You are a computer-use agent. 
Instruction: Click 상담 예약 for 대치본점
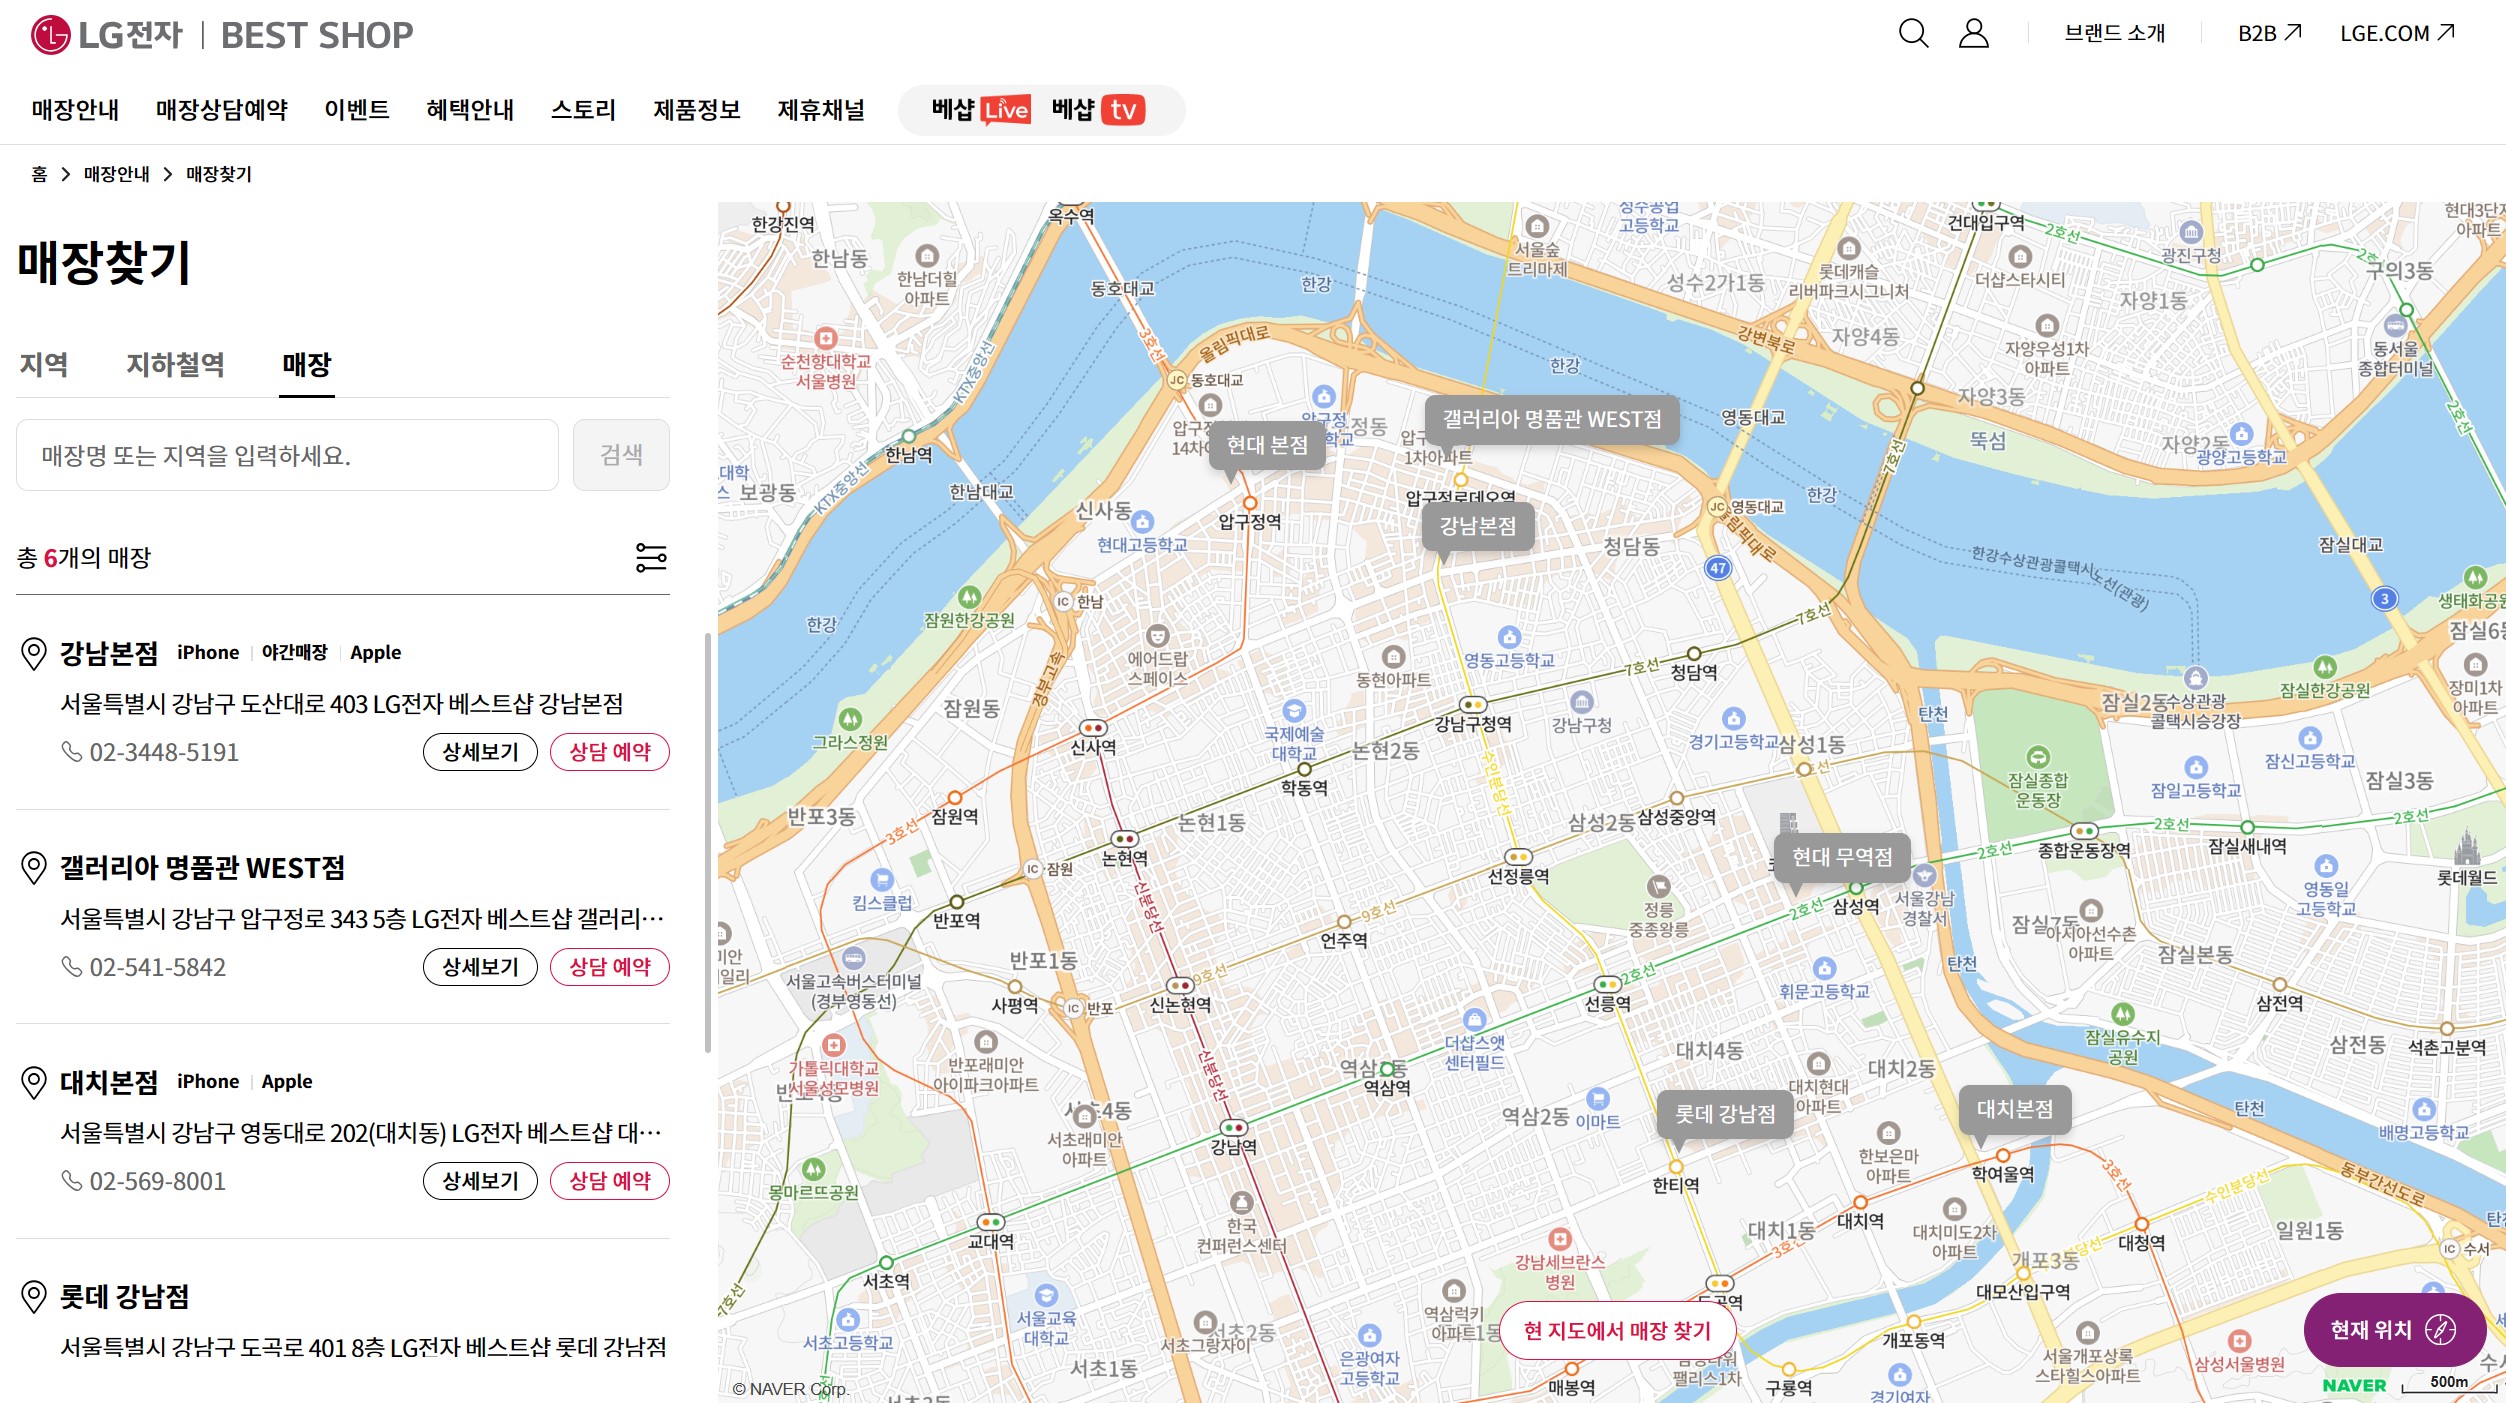tap(610, 1181)
